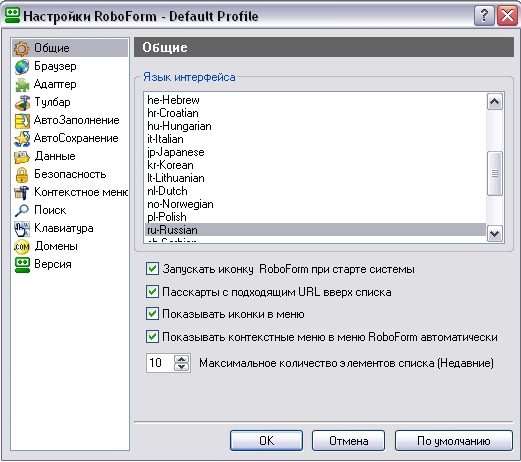Image resolution: width=521 pixels, height=462 pixels.
Task: Open the Браузер settings section
Action: point(55,66)
